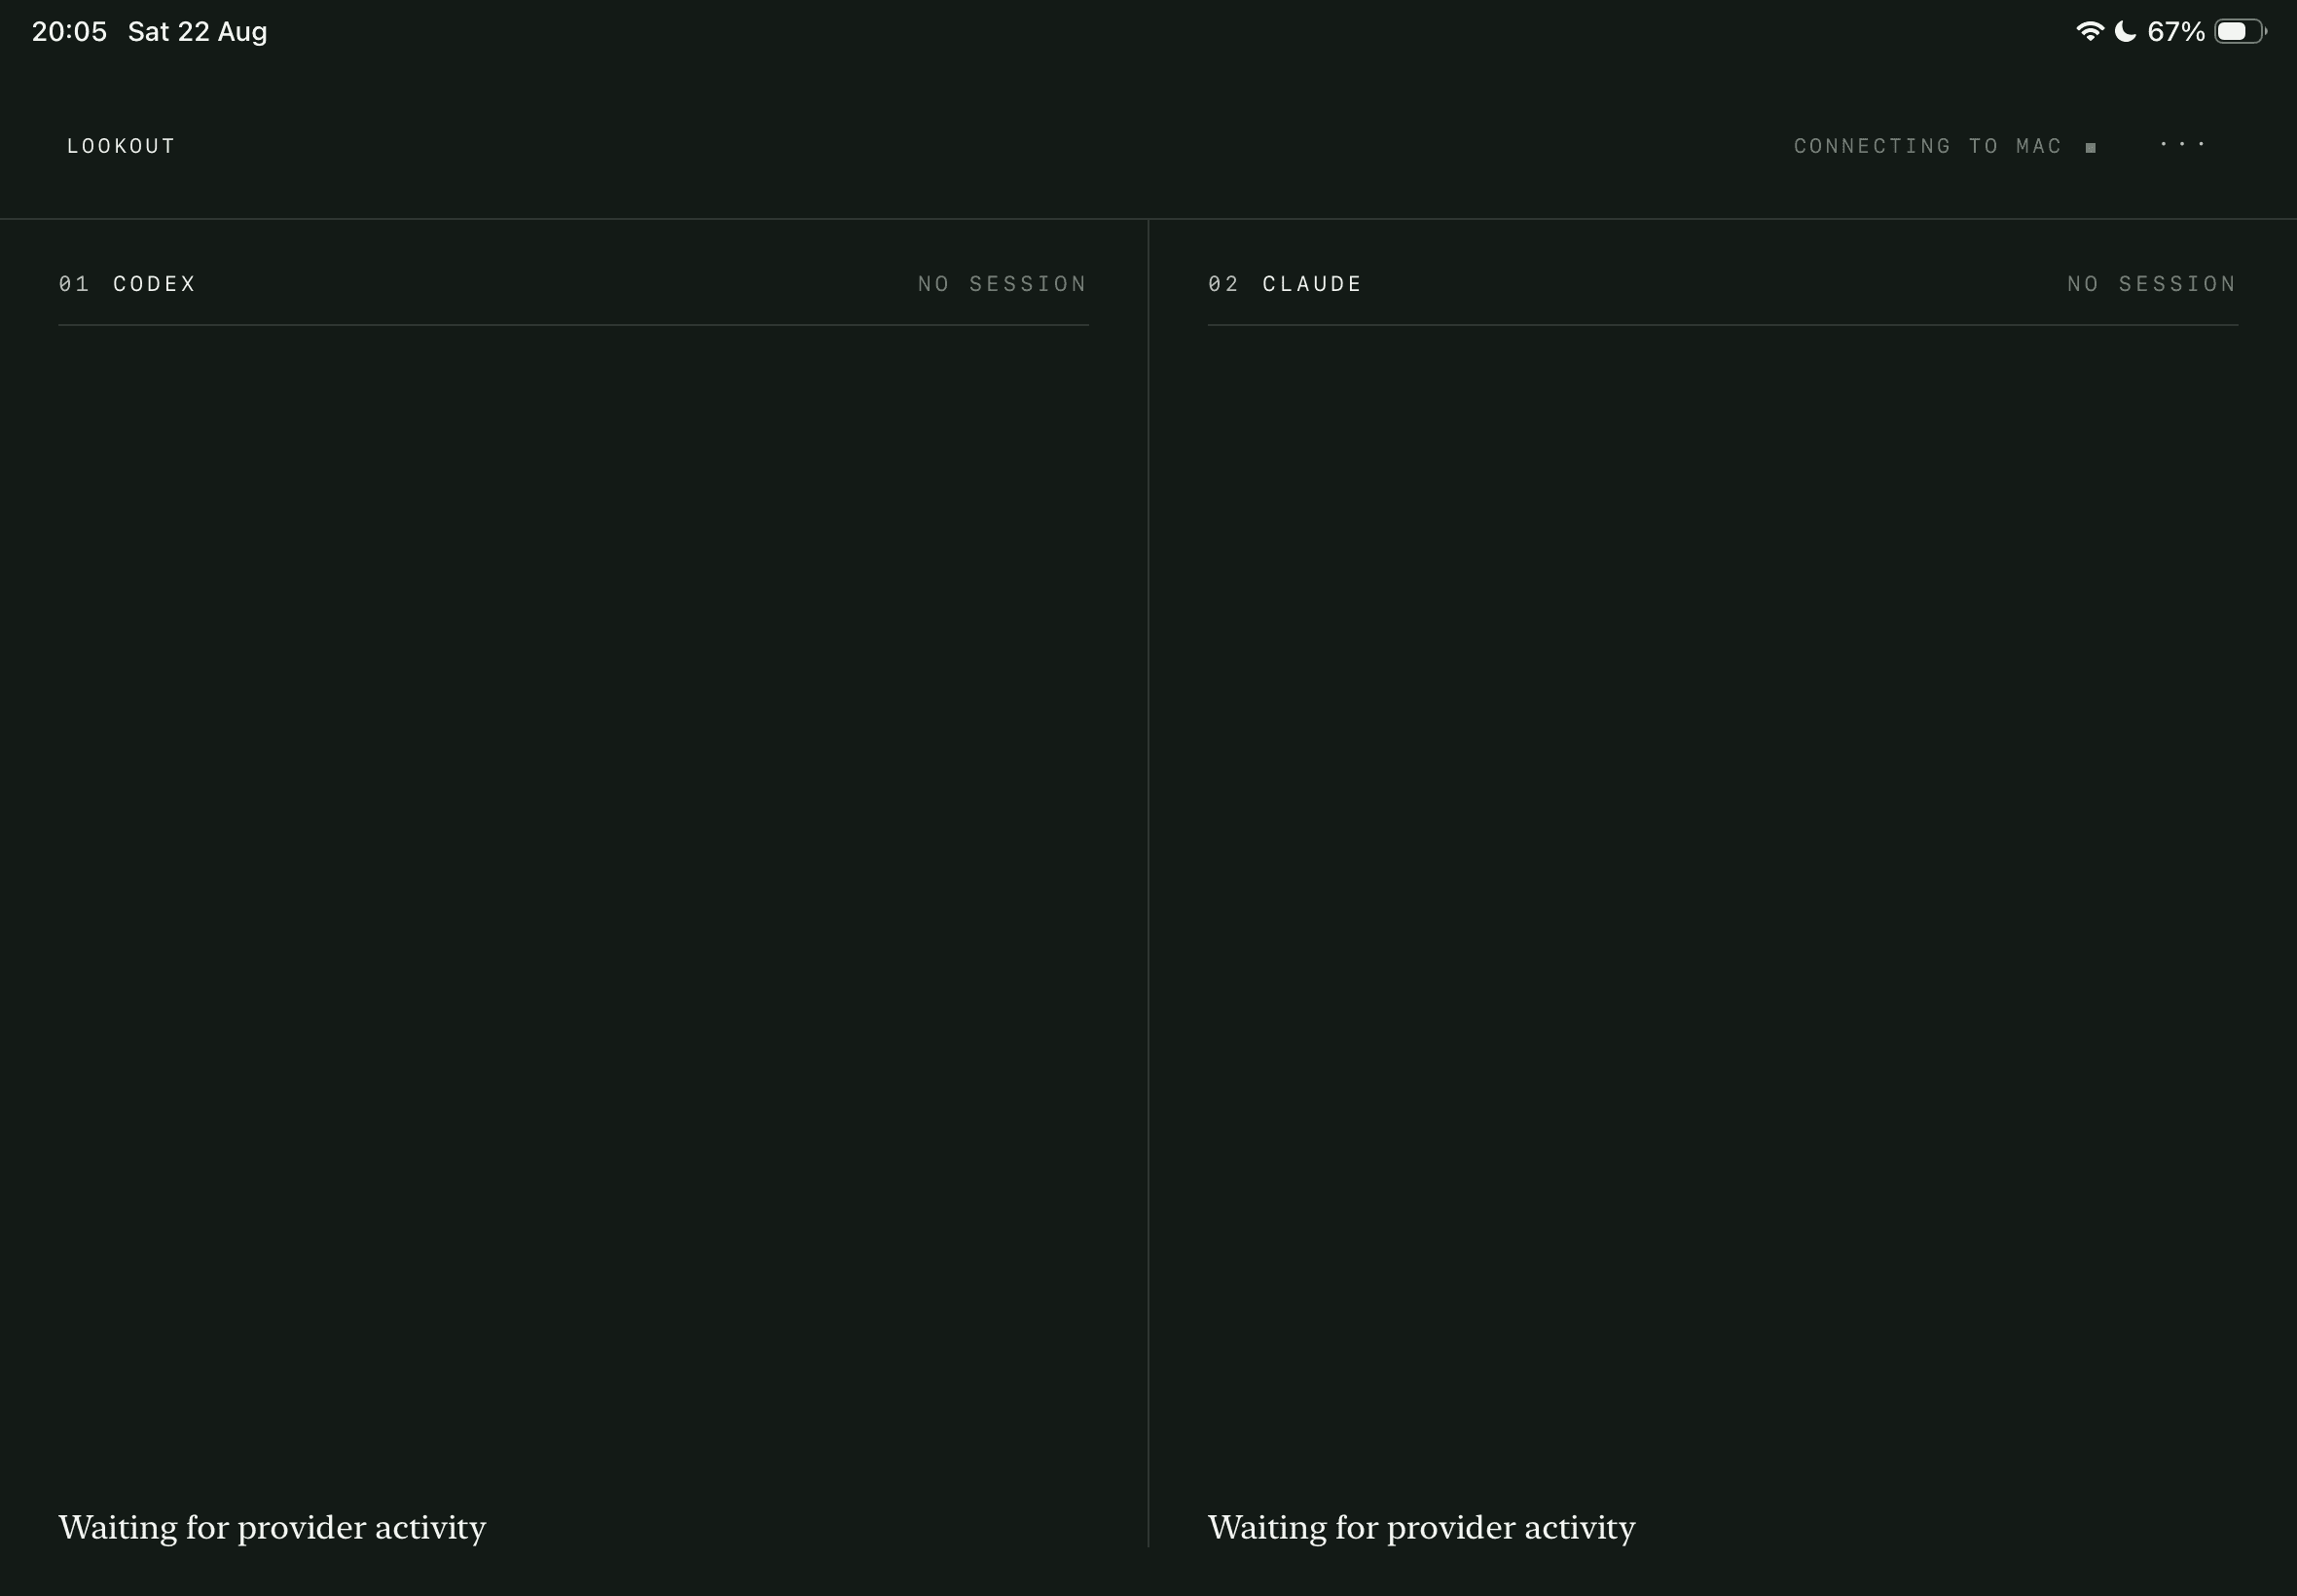Image resolution: width=2297 pixels, height=1596 pixels.
Task: Select the 02 CLAUDE pane header
Action: click(x=1284, y=284)
